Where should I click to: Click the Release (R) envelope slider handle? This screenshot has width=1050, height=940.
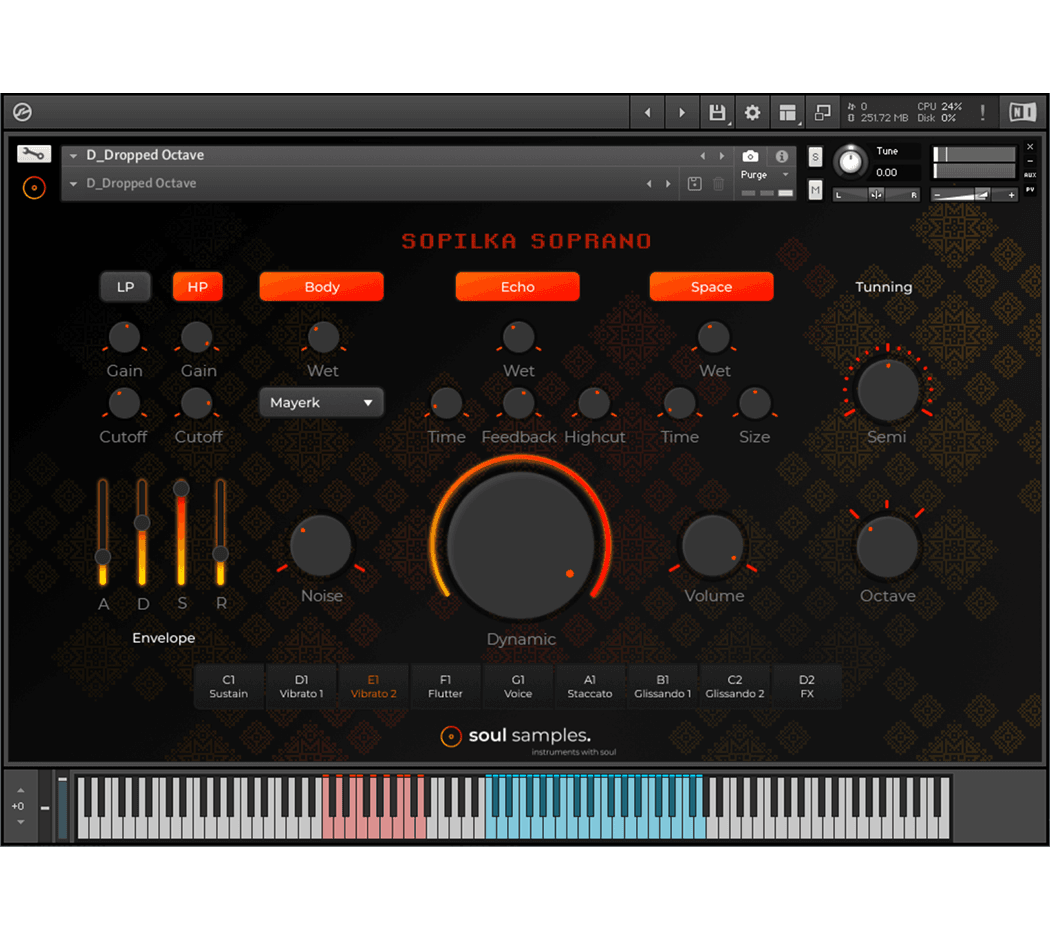(220, 554)
